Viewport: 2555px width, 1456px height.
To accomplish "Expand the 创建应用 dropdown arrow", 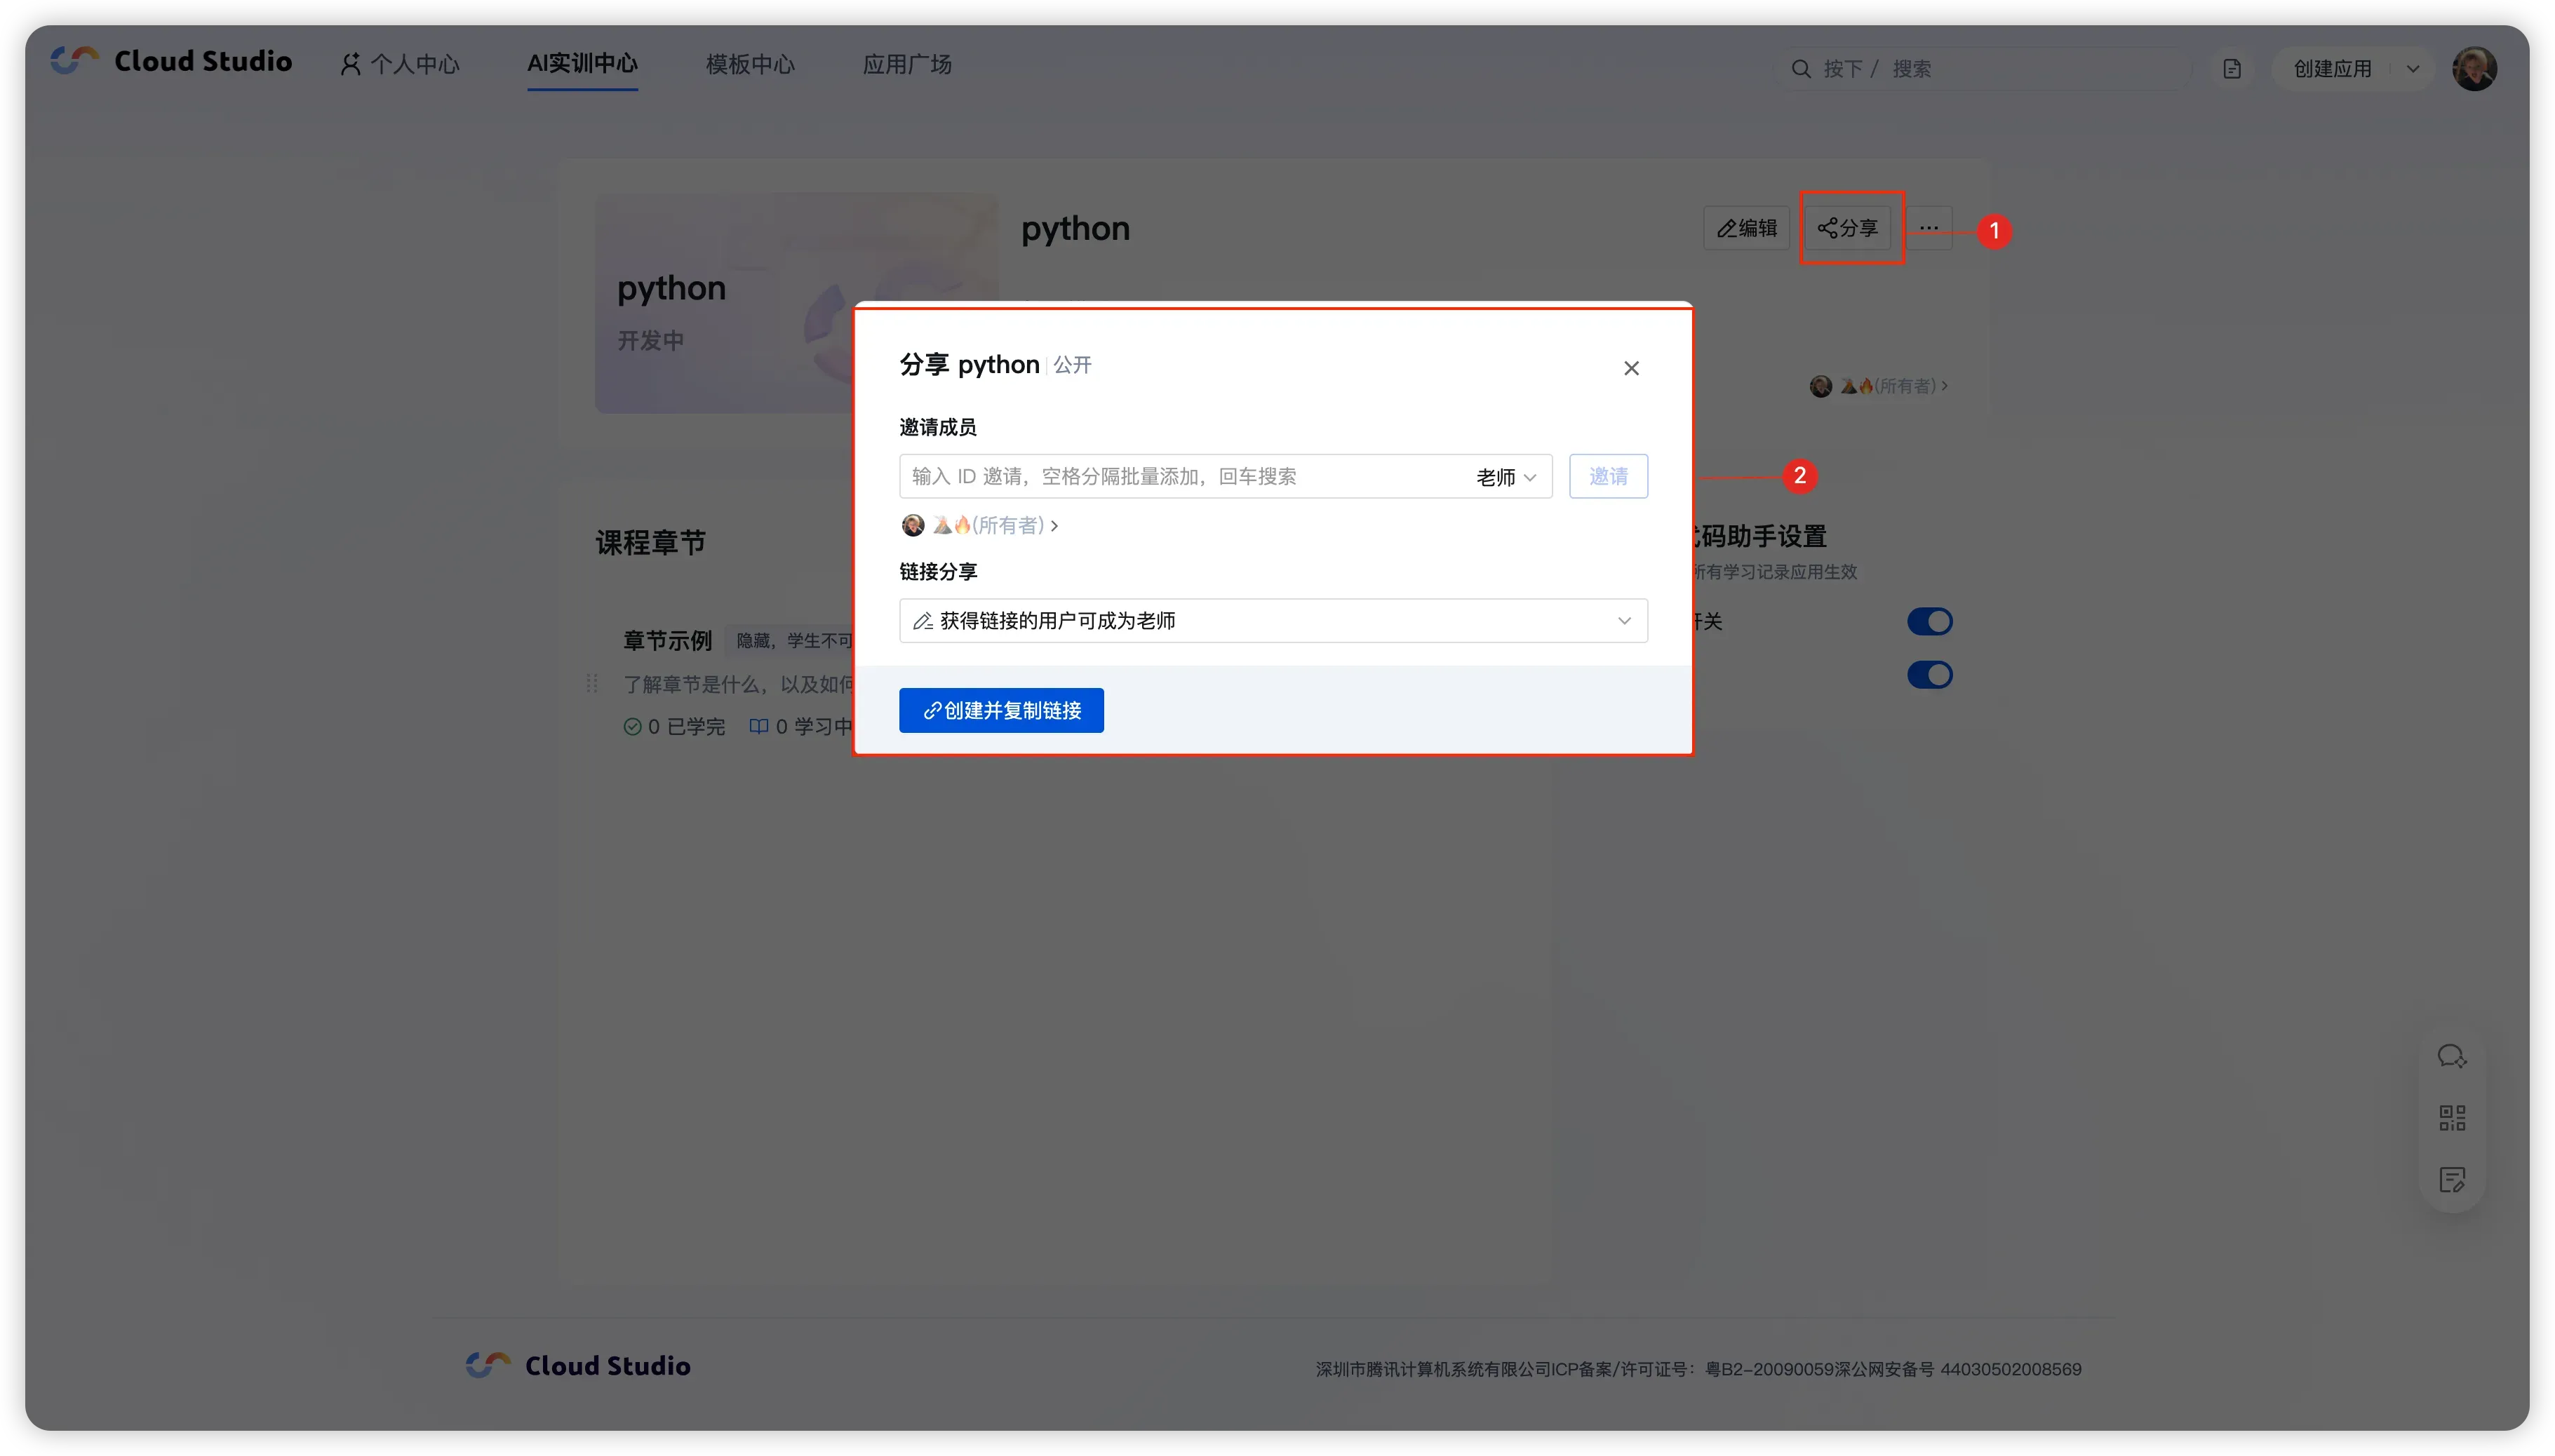I will [2413, 69].
